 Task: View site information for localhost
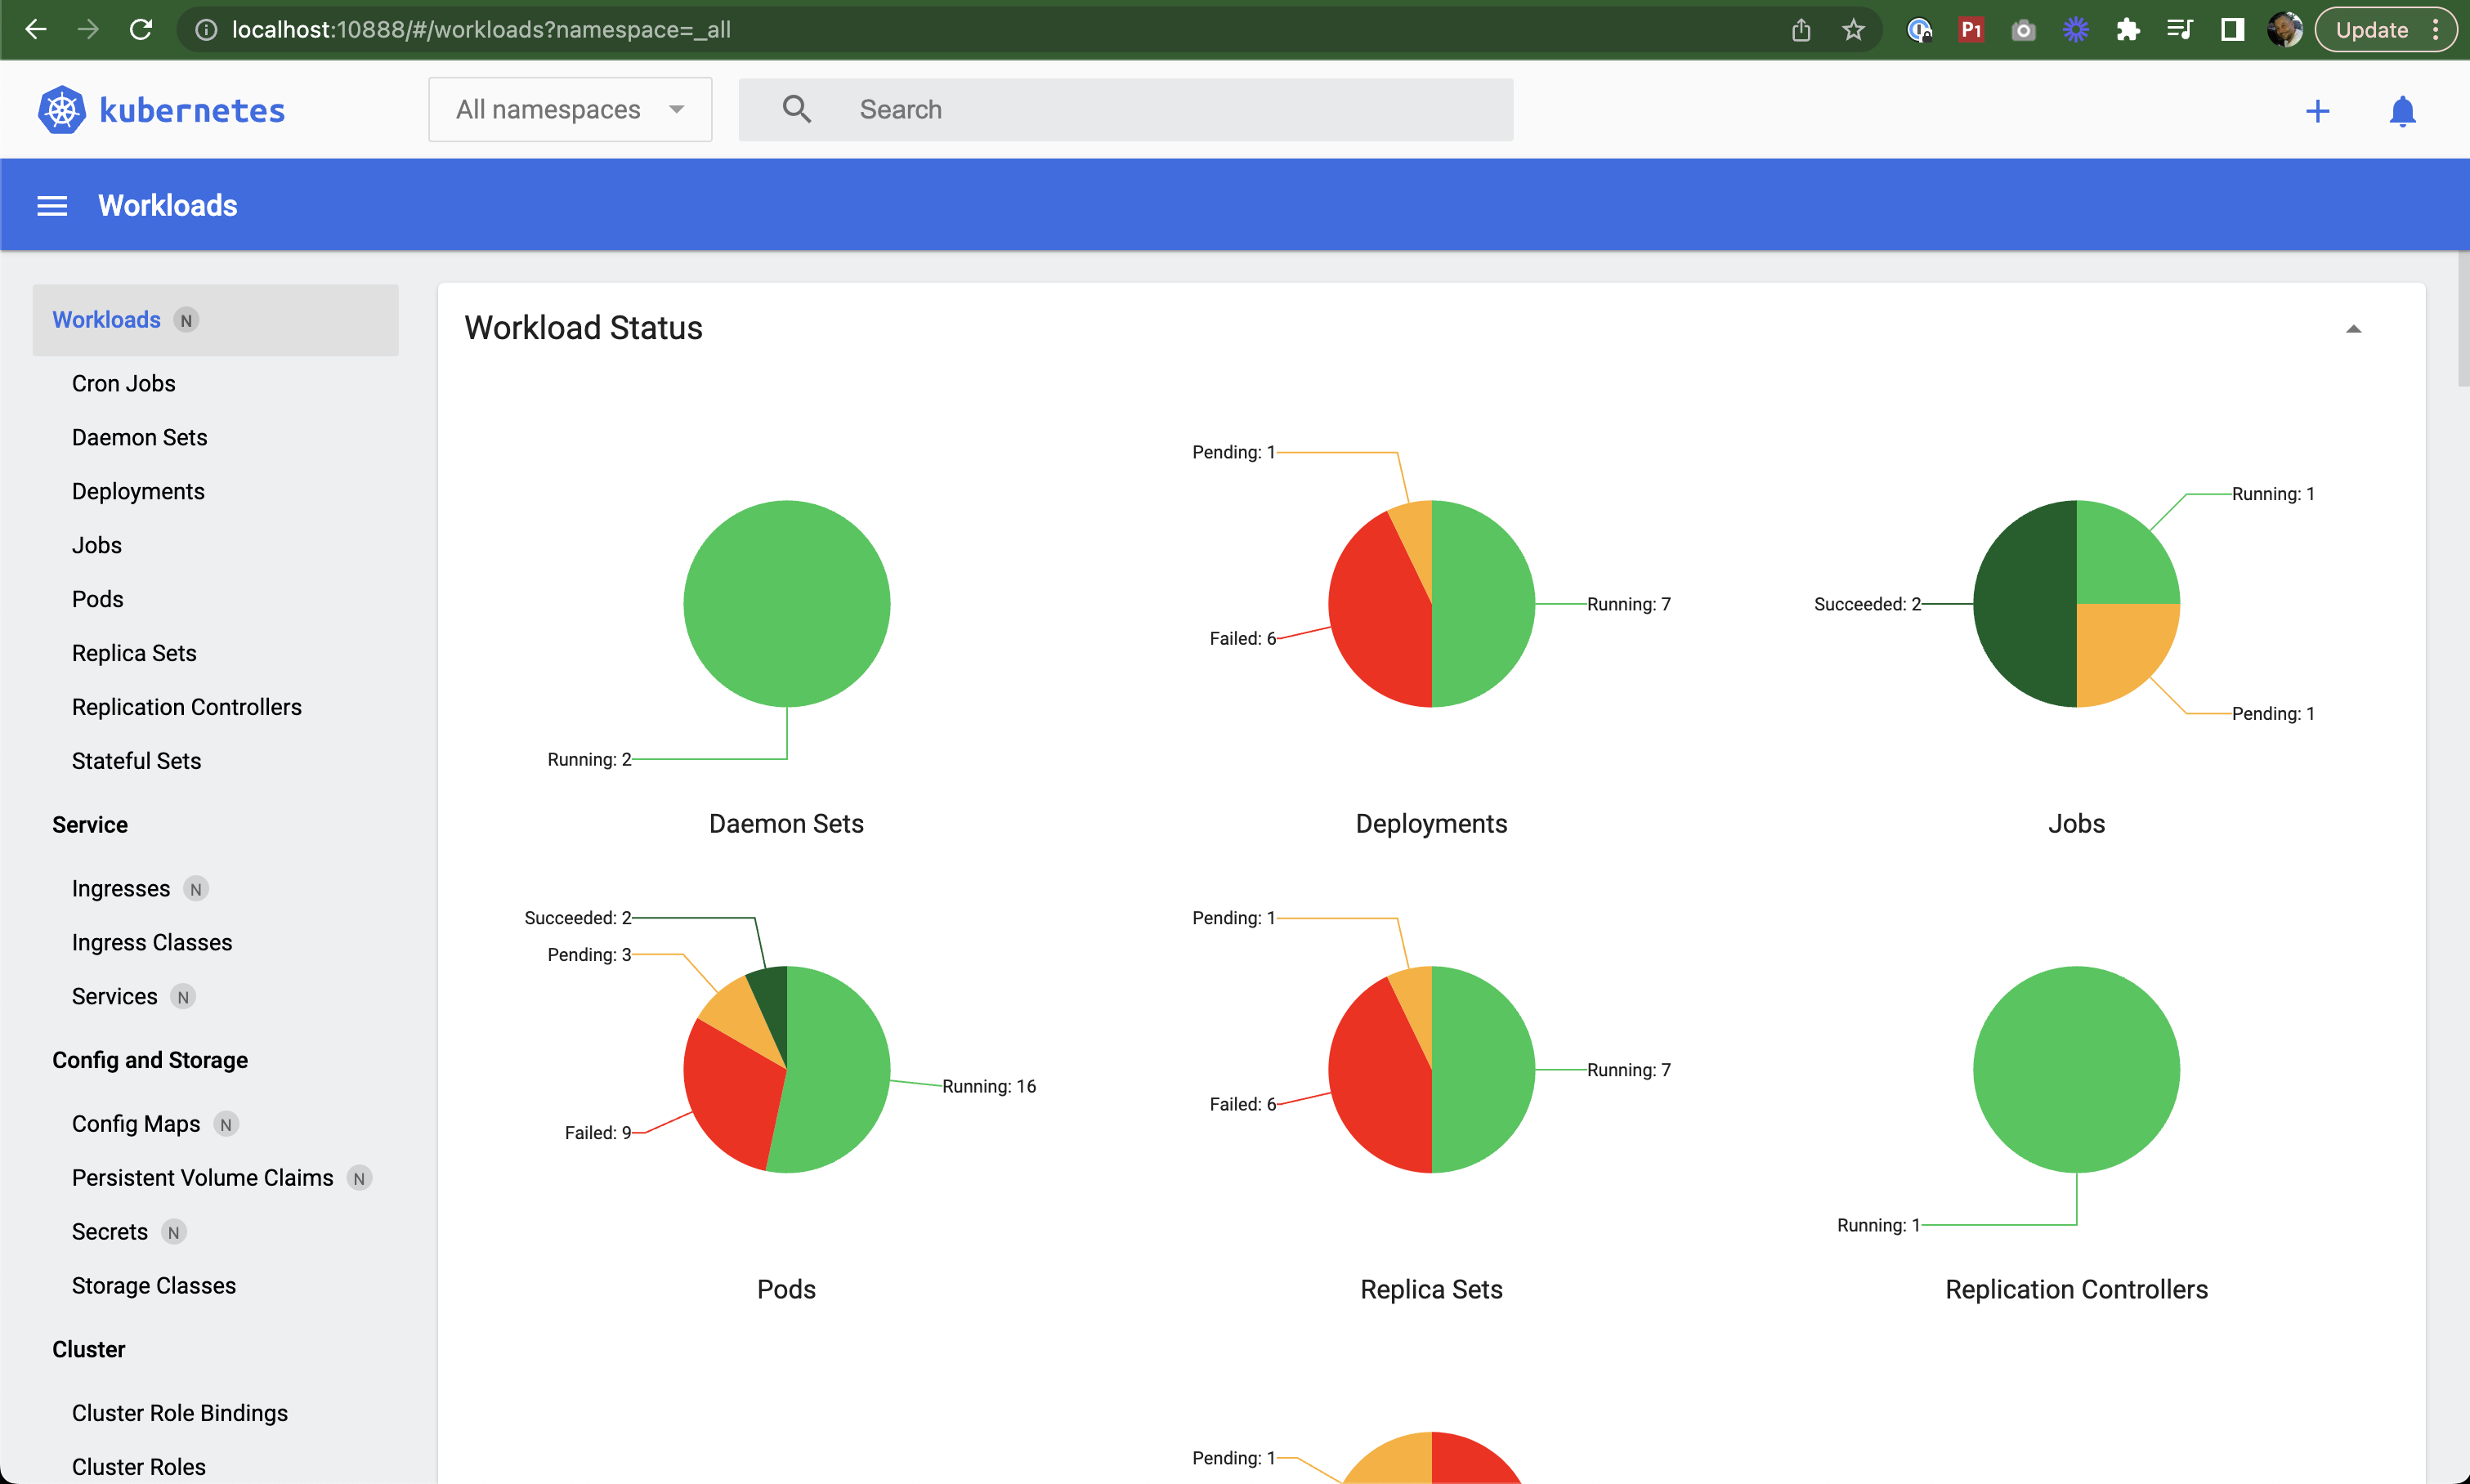point(206,30)
